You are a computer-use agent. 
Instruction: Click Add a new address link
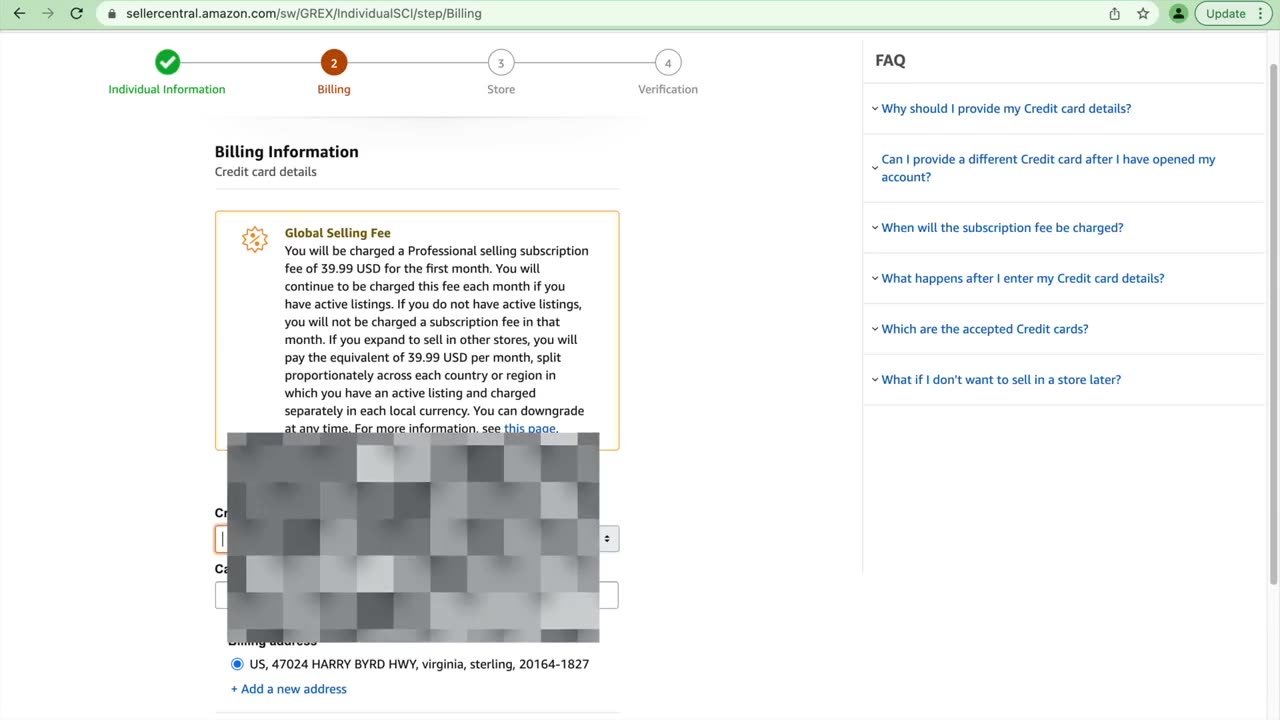tap(289, 689)
